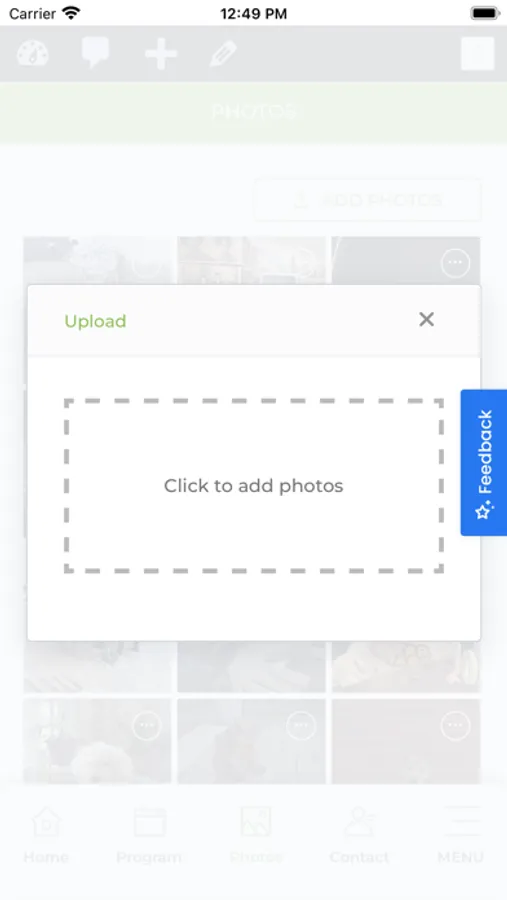Go to the Home tab

point(46,835)
